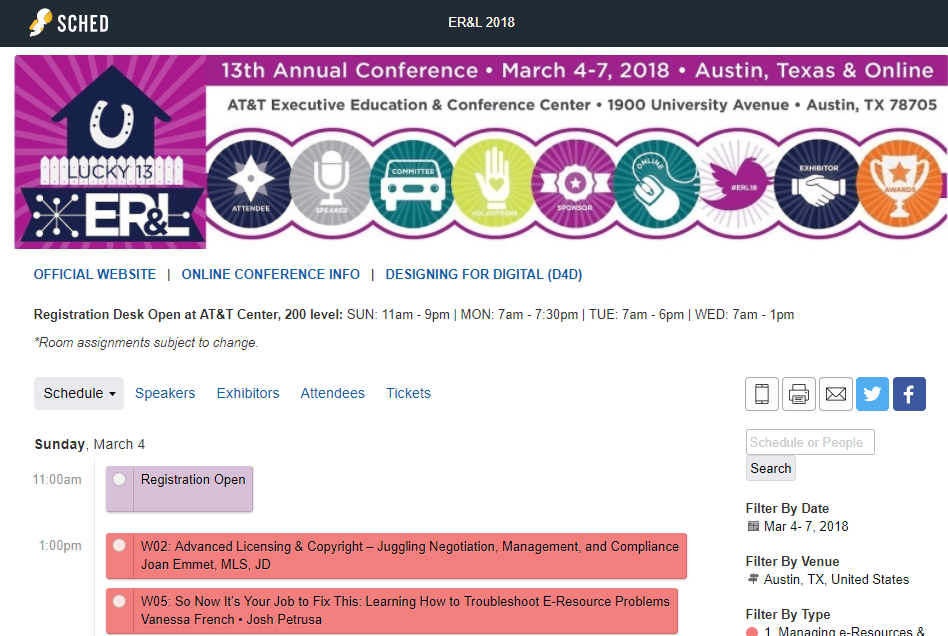This screenshot has width=948, height=636.
Task: Click the Speaker microphone badge in banner
Action: [329, 182]
